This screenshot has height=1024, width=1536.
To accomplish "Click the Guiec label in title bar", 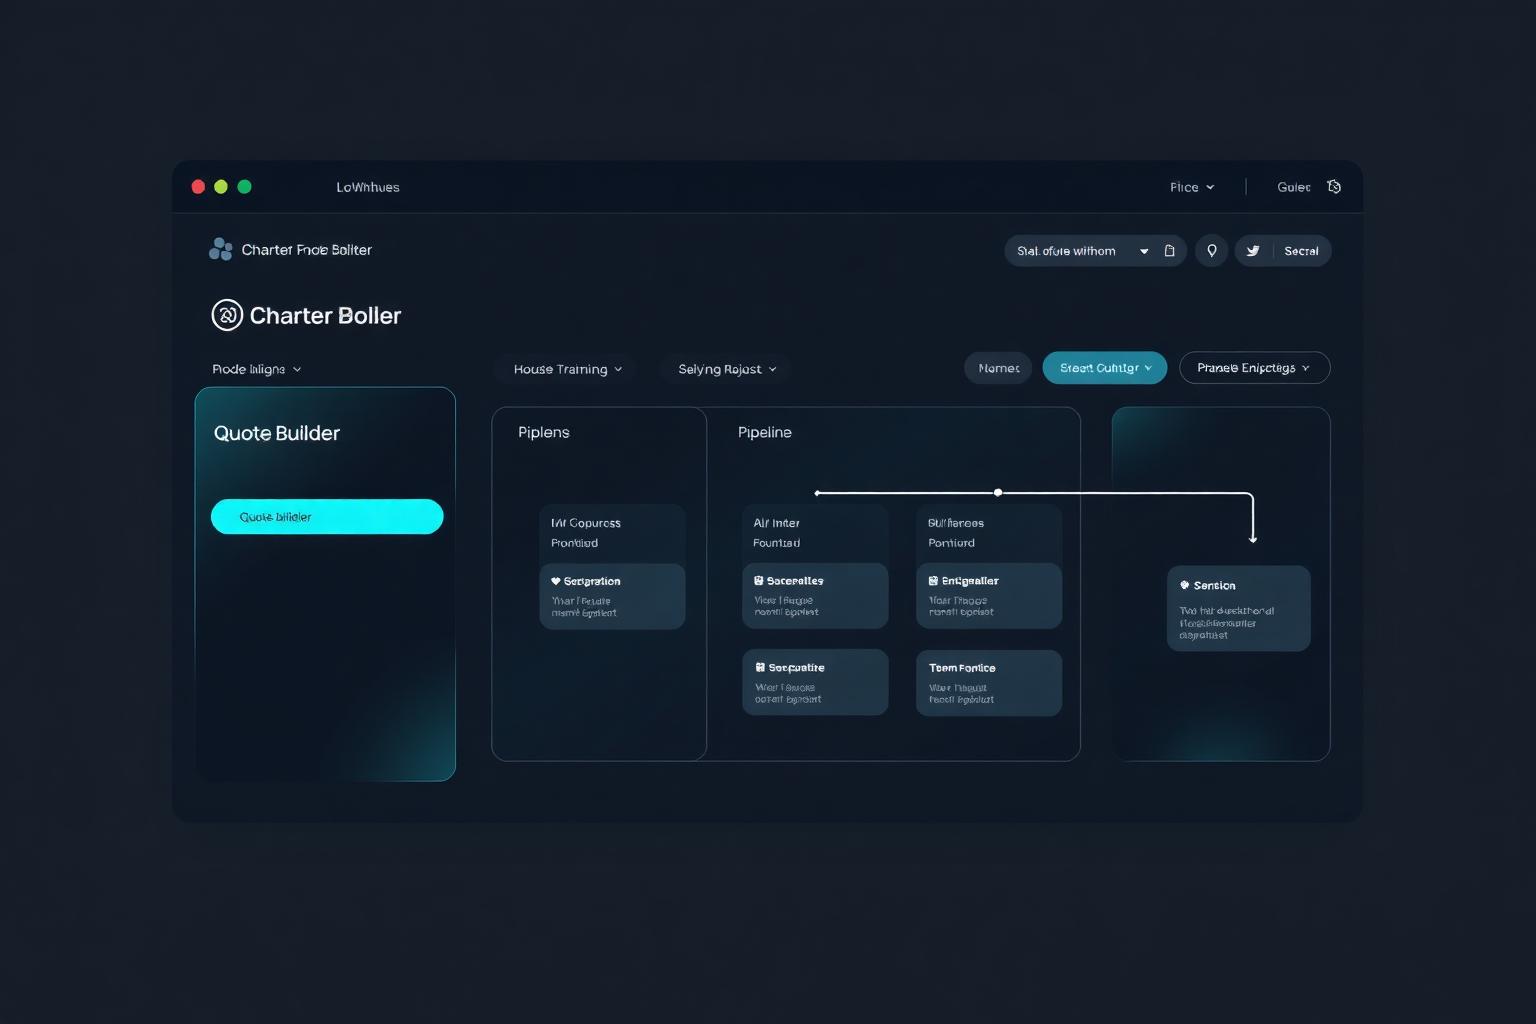I will [1293, 187].
